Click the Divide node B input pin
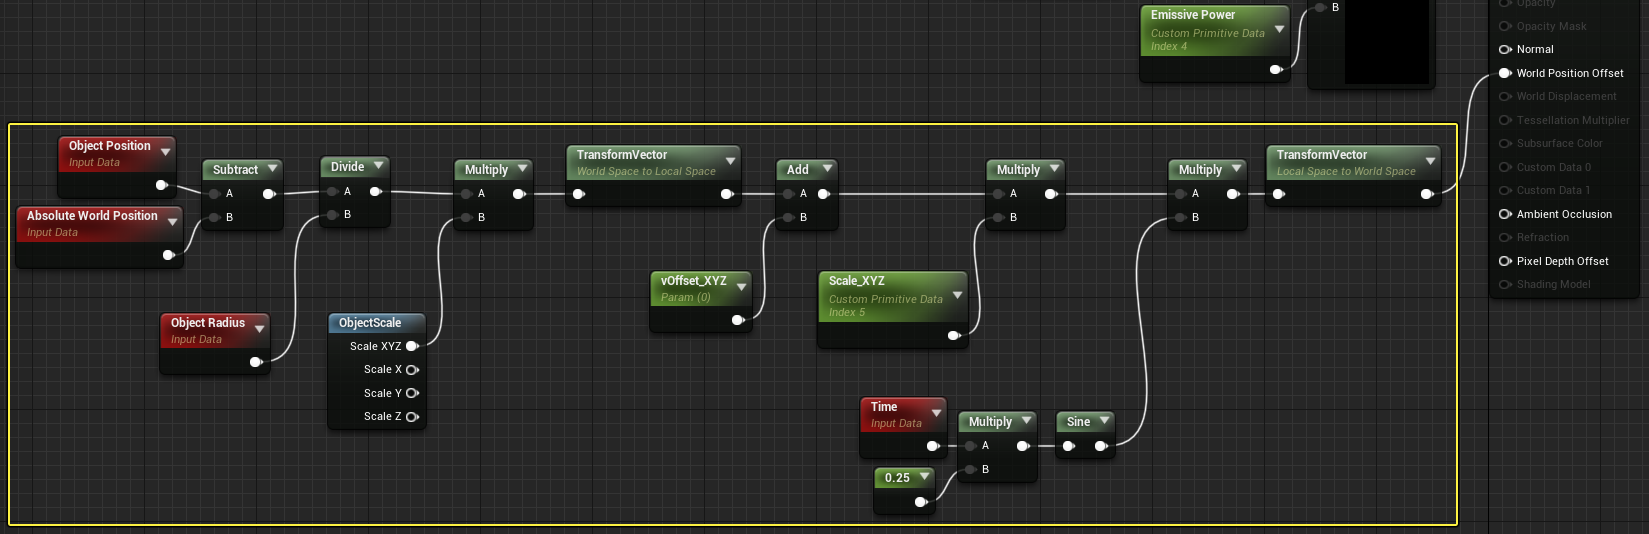 [332, 214]
